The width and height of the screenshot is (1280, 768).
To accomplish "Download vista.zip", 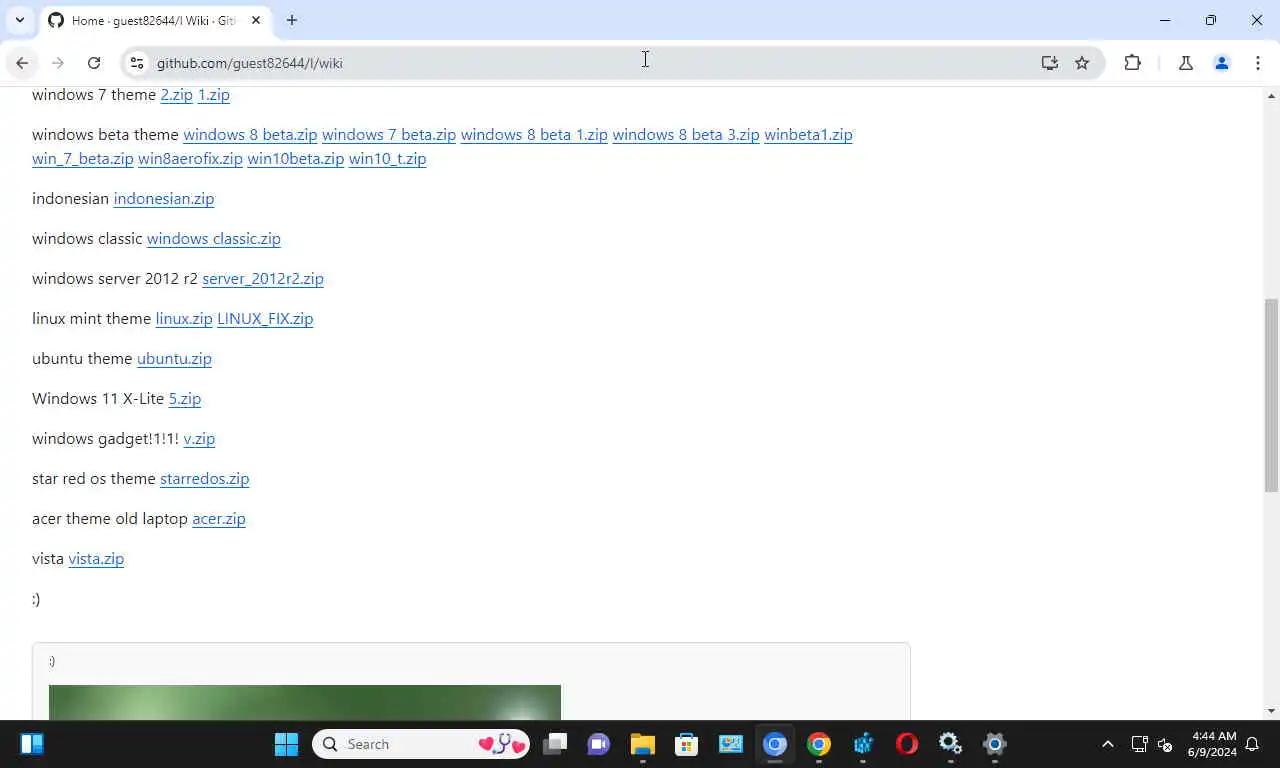I will [96, 559].
